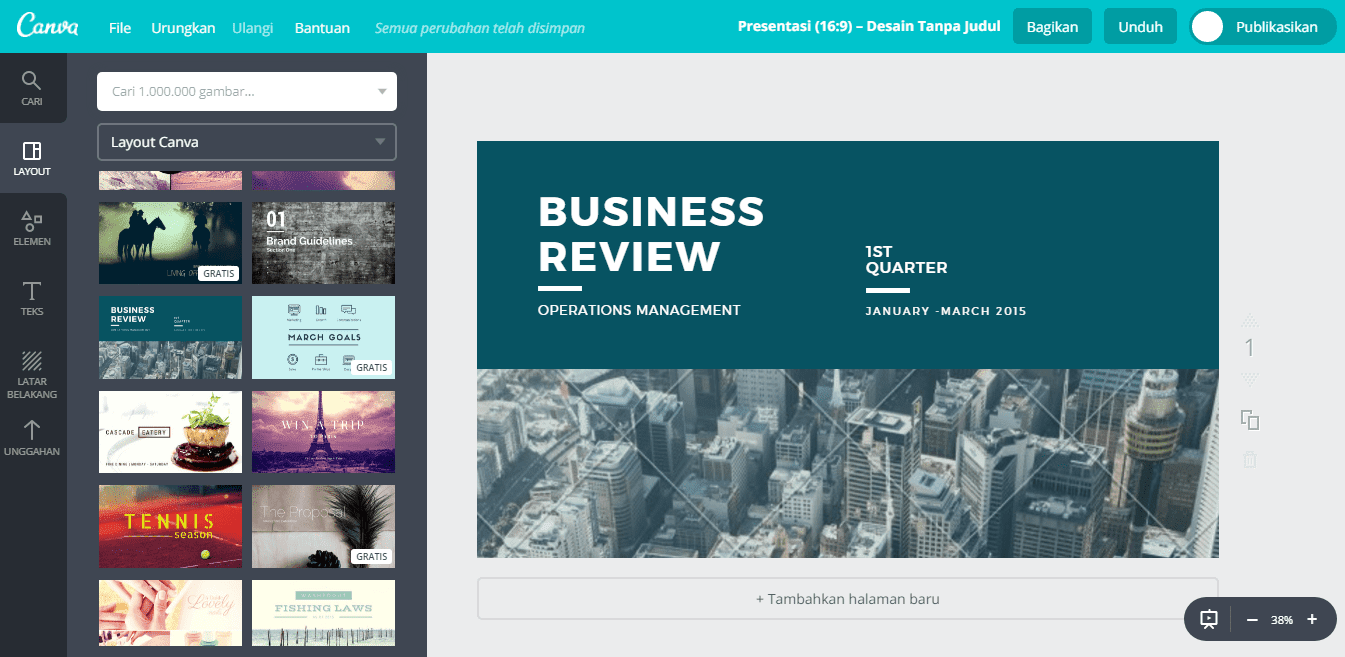Open the Bantuan menu

(x=322, y=27)
